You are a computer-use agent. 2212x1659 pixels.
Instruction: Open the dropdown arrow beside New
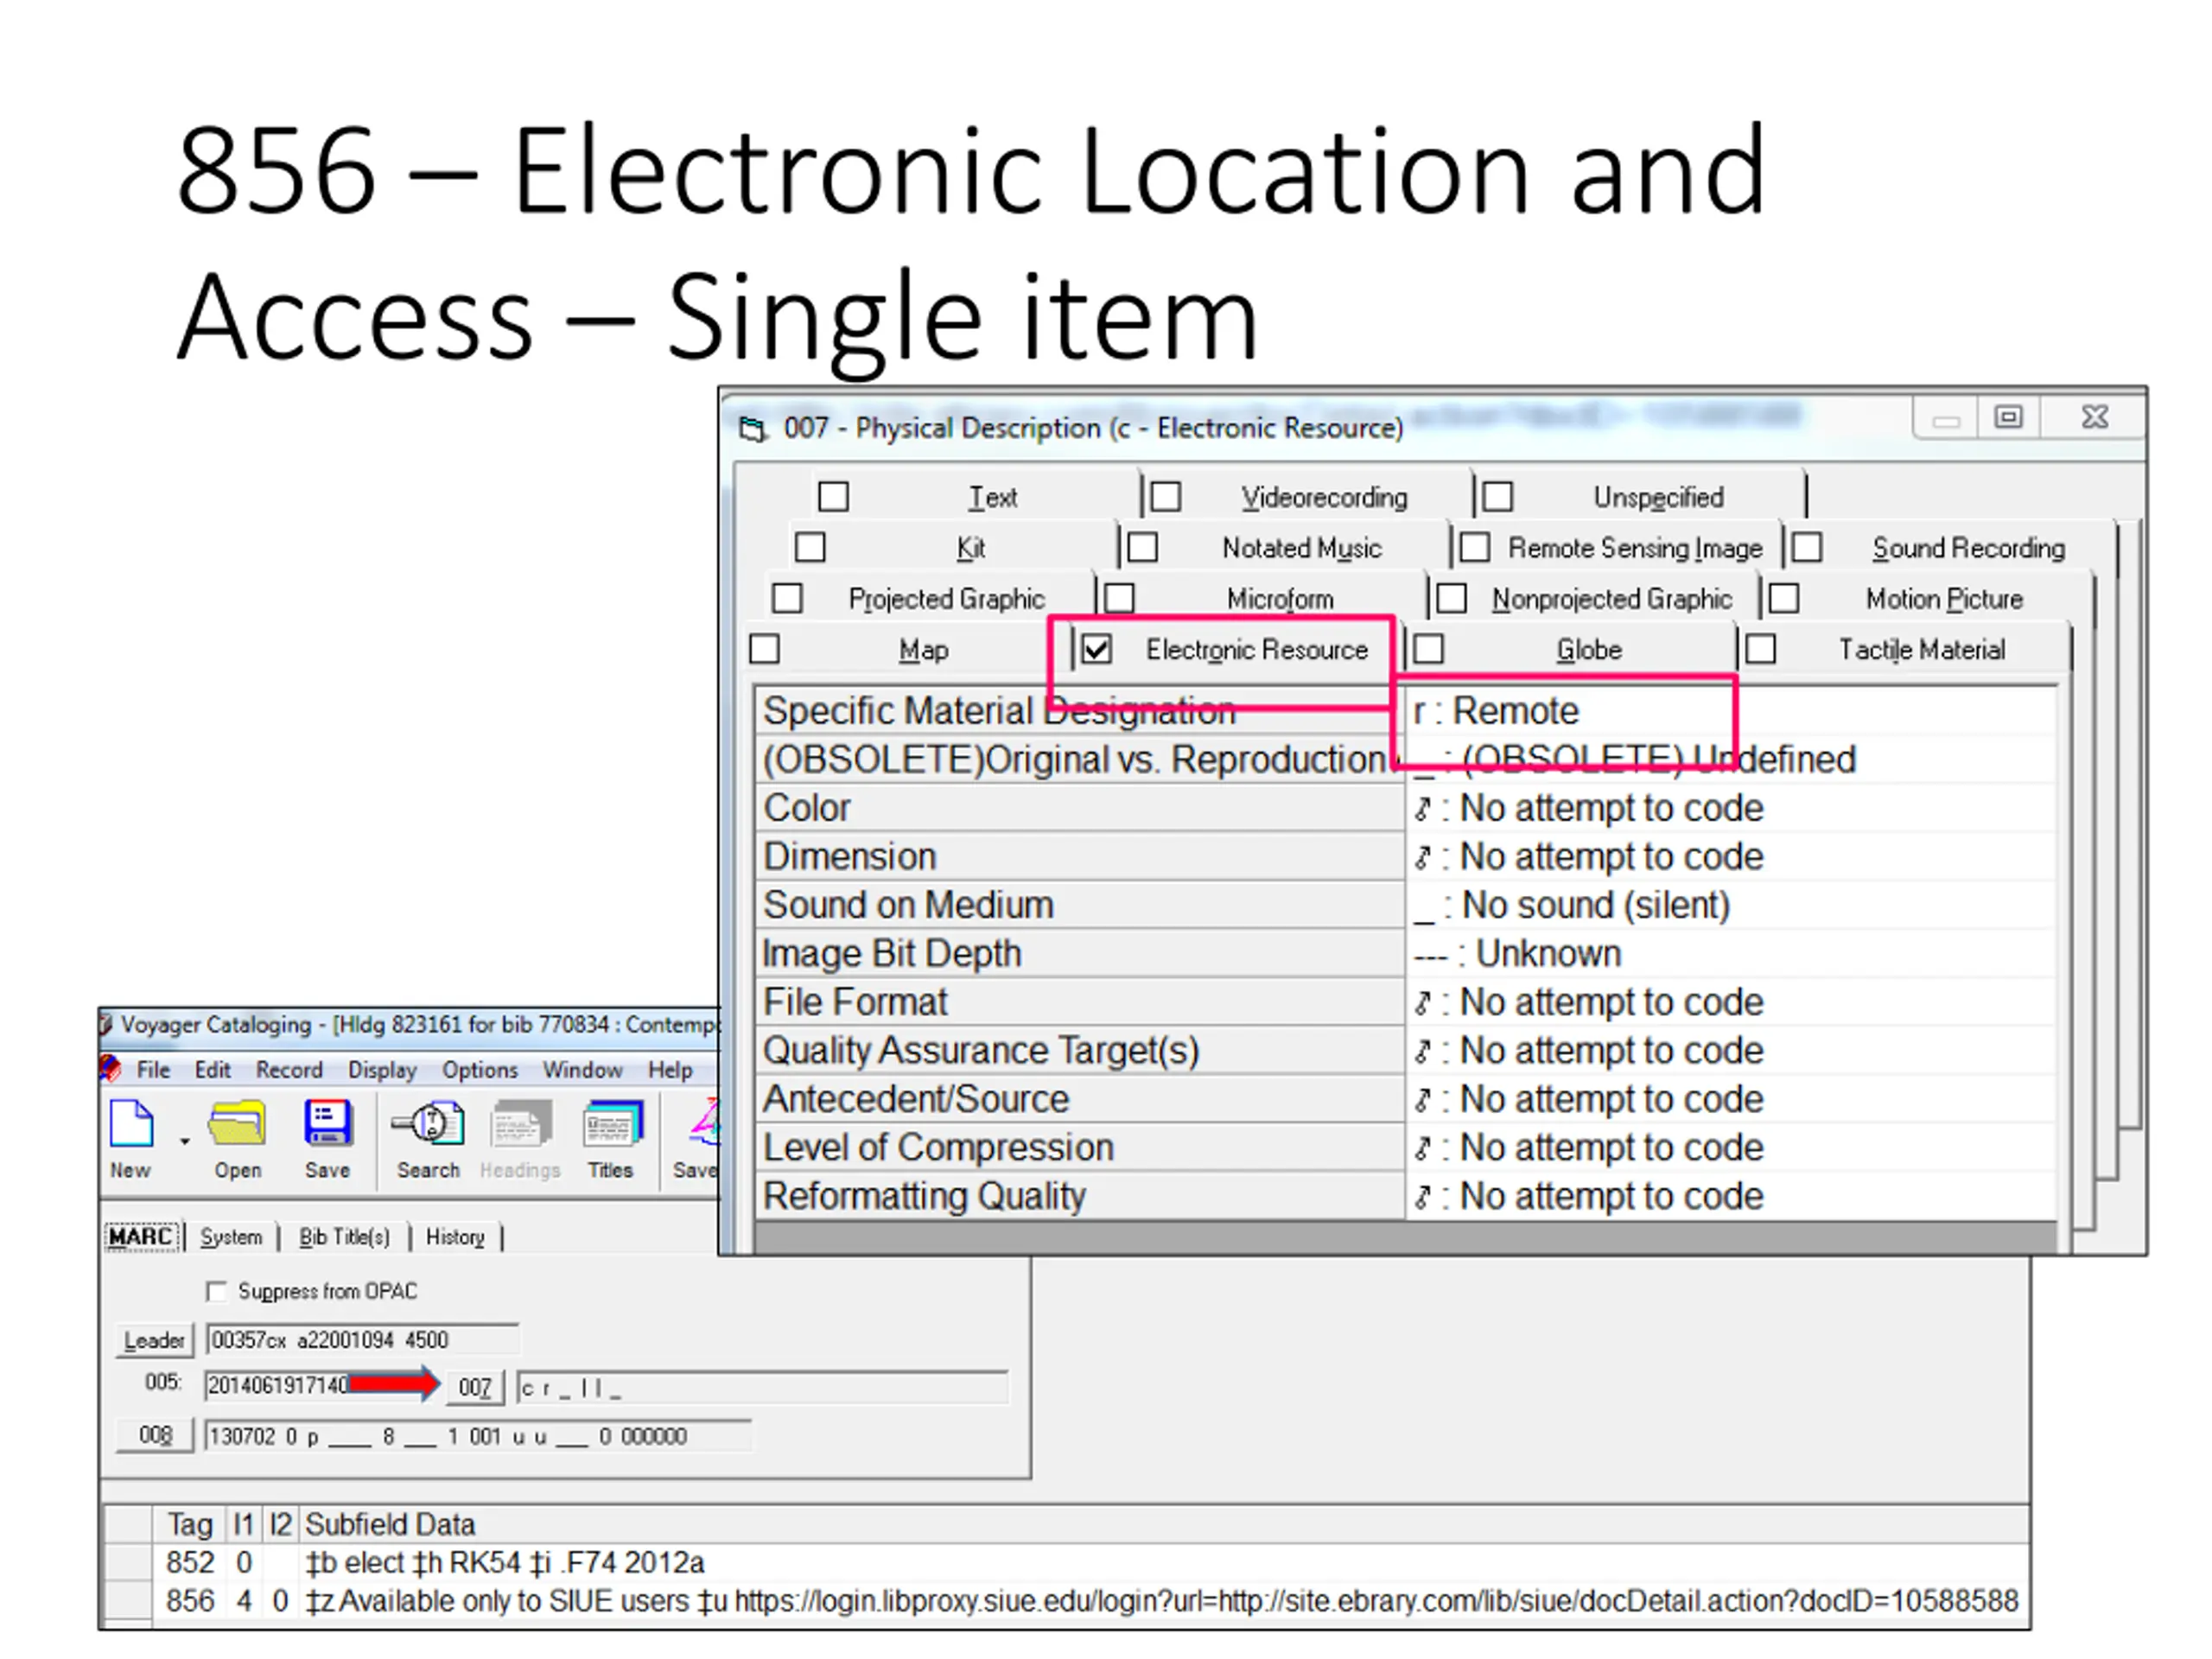(185, 1141)
